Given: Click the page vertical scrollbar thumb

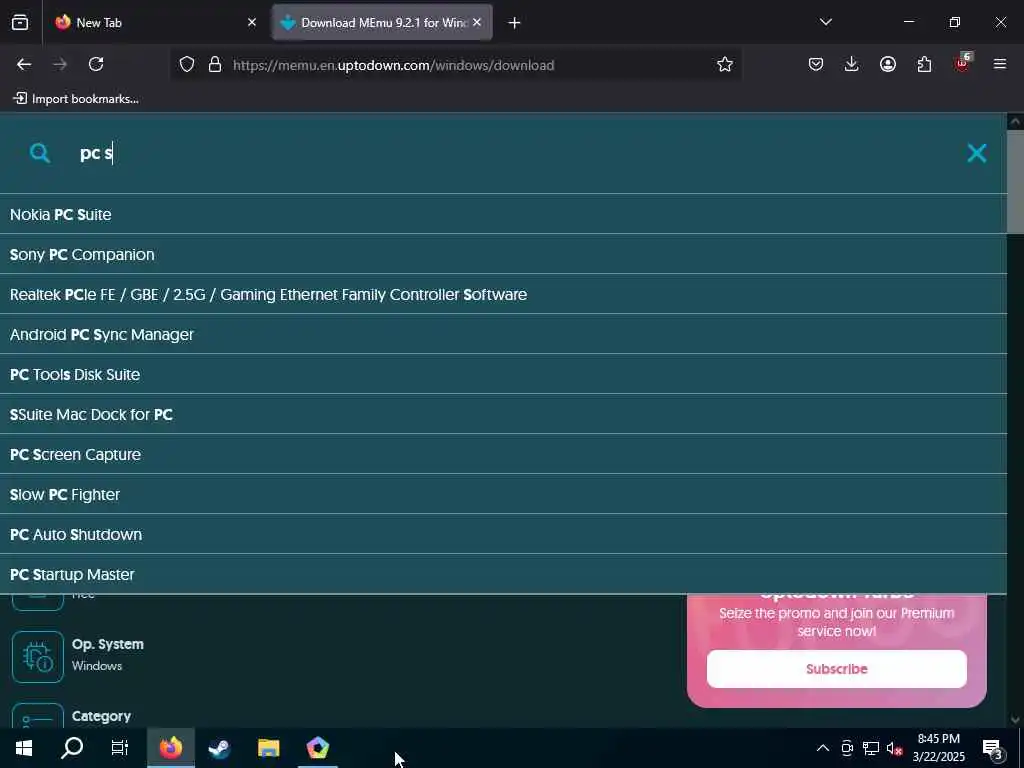Looking at the screenshot, I should [x=1016, y=182].
